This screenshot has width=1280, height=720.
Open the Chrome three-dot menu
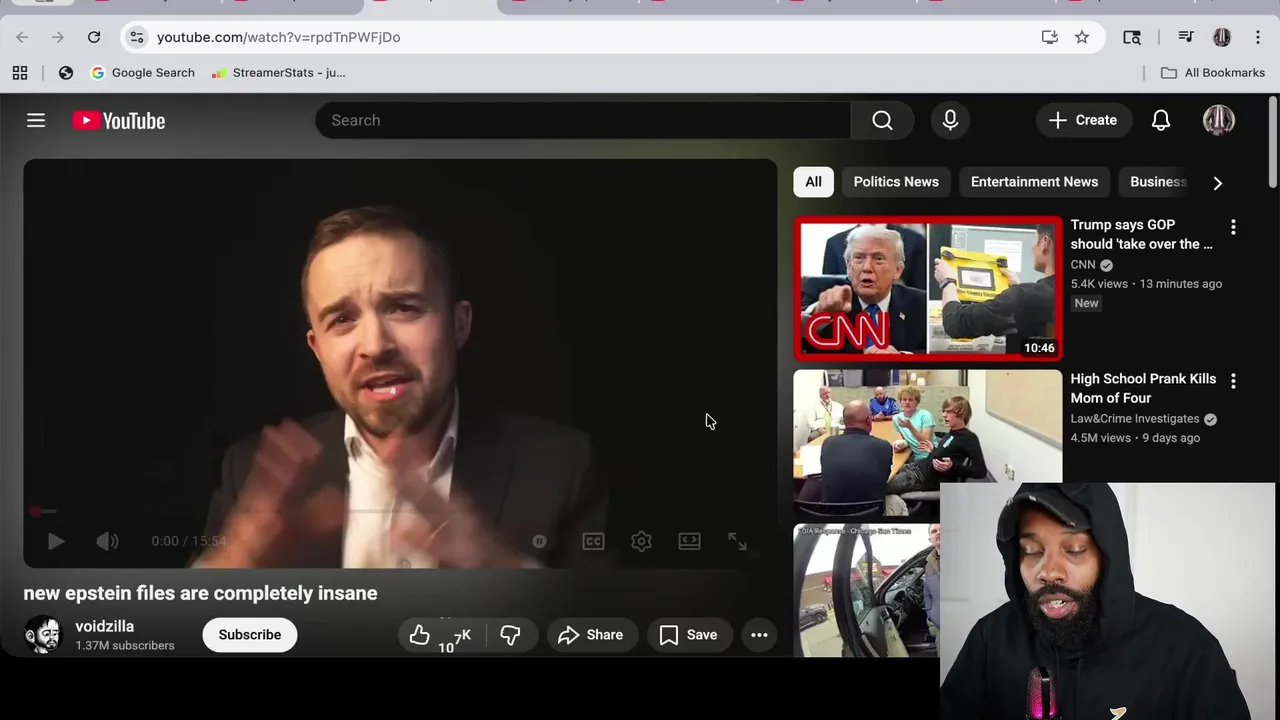tap(1256, 37)
